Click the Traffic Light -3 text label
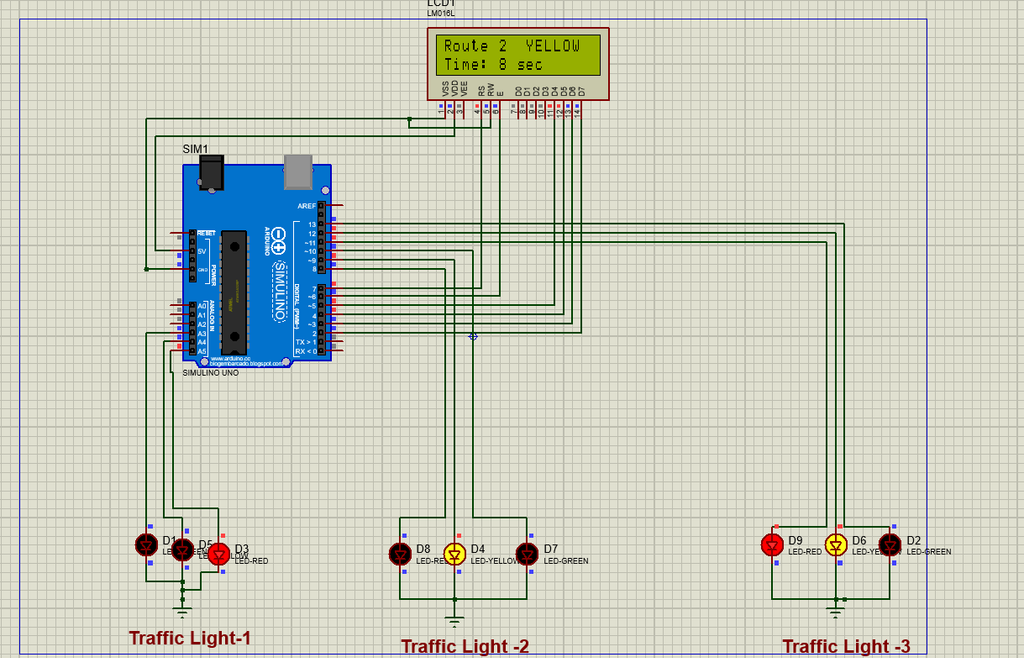Screen dimensions: 1024x658 coord(846,646)
